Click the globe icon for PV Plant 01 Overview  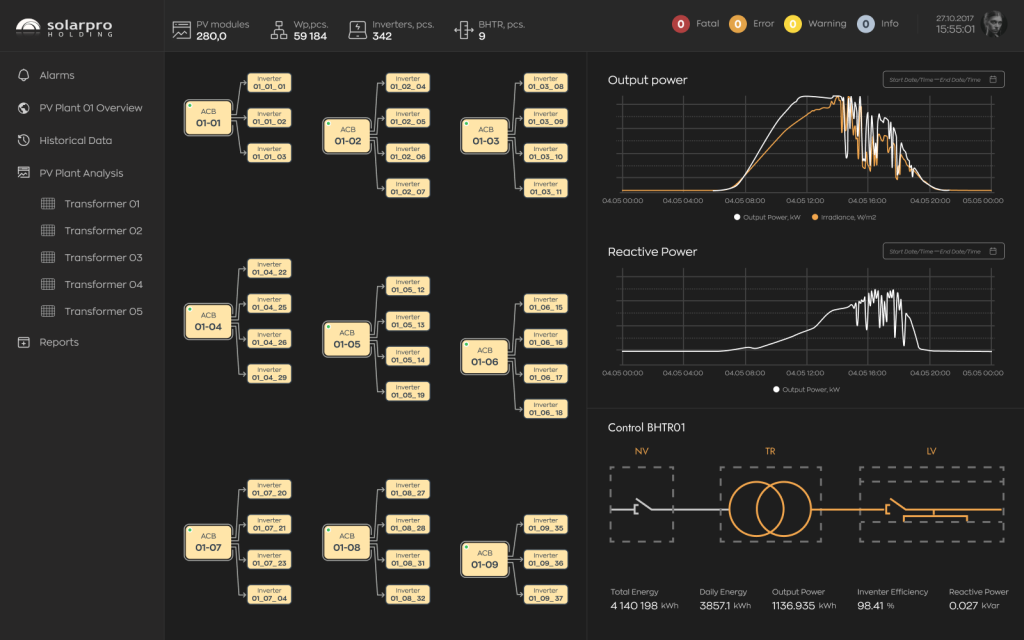24,108
